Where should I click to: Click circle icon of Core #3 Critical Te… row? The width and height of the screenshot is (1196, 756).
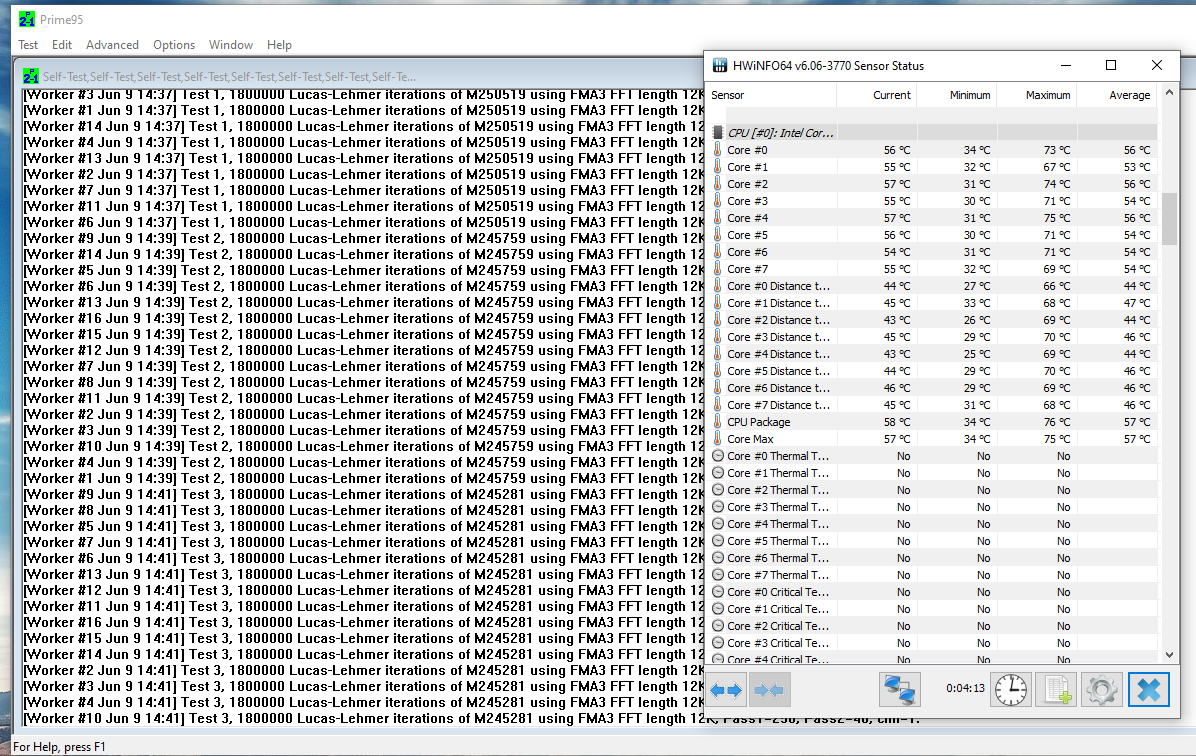718,642
